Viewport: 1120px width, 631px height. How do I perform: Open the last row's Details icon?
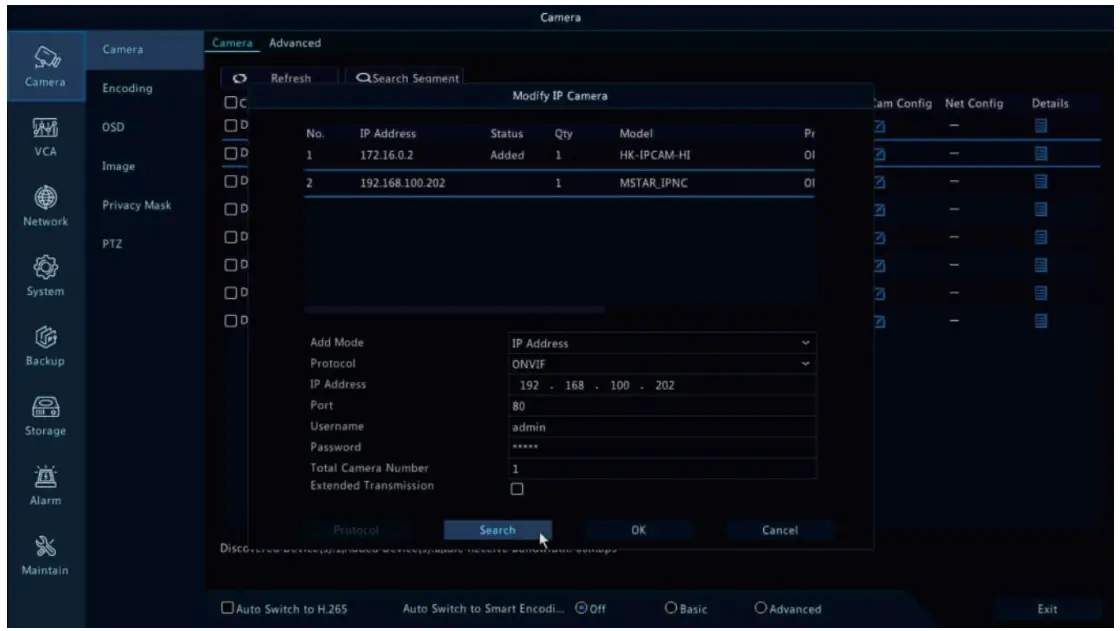pyautogui.click(x=1041, y=321)
